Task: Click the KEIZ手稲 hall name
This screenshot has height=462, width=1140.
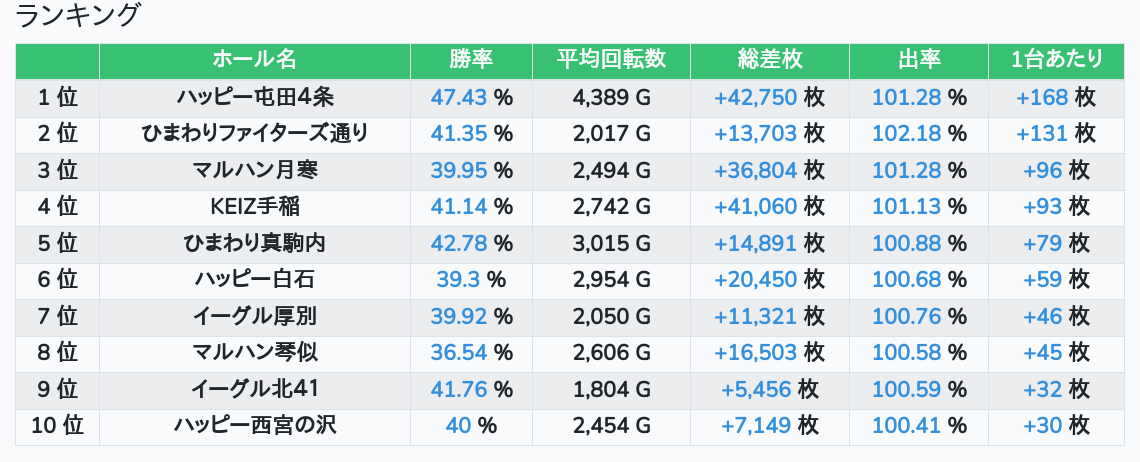Action: coord(254,207)
